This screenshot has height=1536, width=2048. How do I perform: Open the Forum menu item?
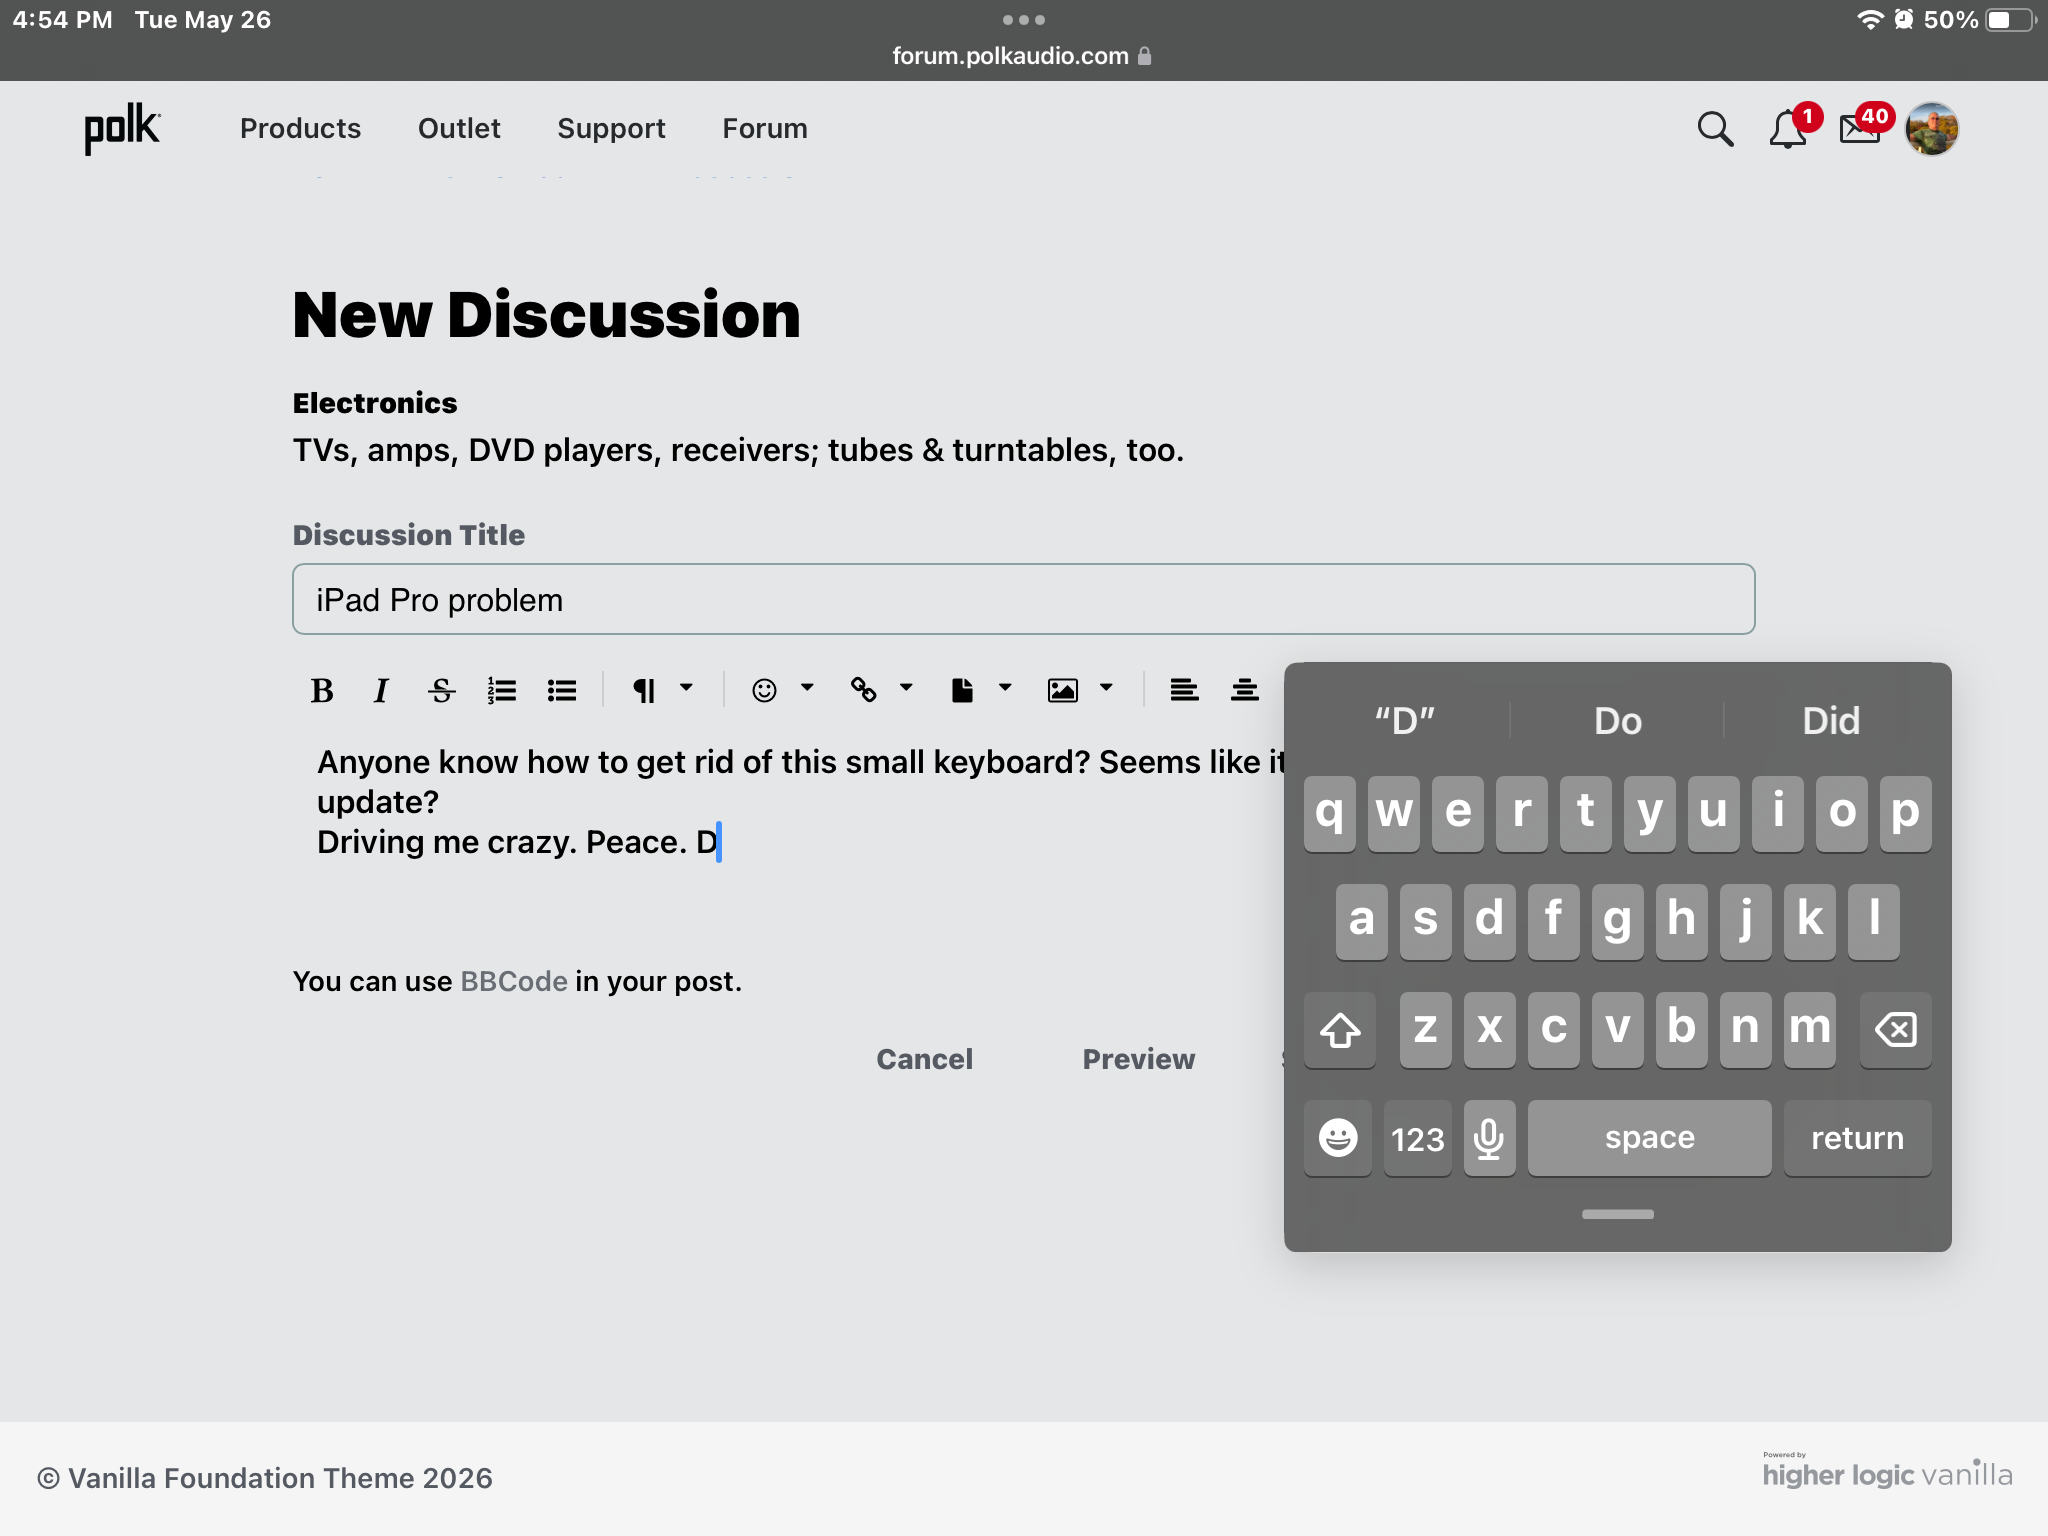coord(765,129)
